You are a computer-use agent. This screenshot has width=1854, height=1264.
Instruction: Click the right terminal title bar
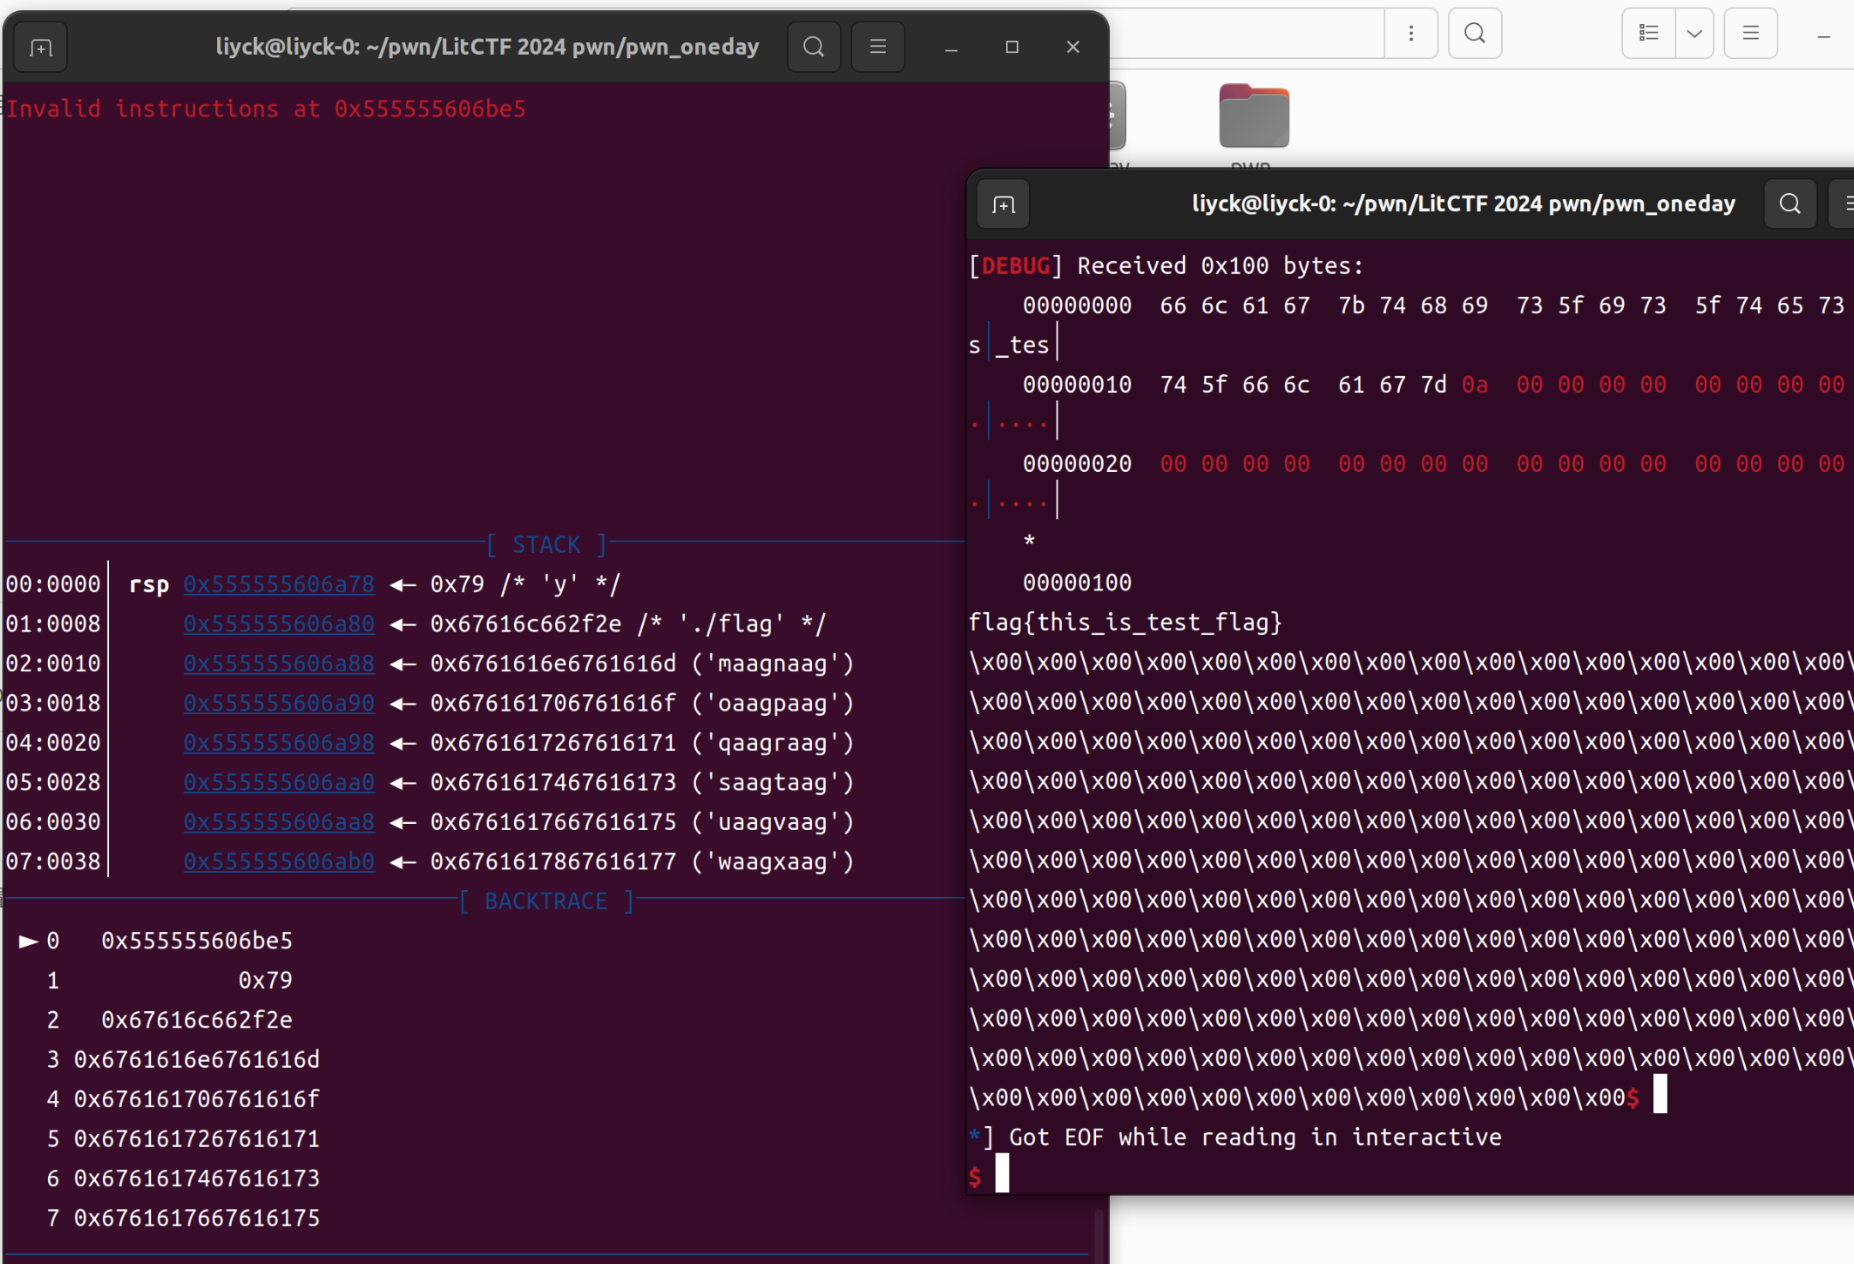pos(1462,204)
